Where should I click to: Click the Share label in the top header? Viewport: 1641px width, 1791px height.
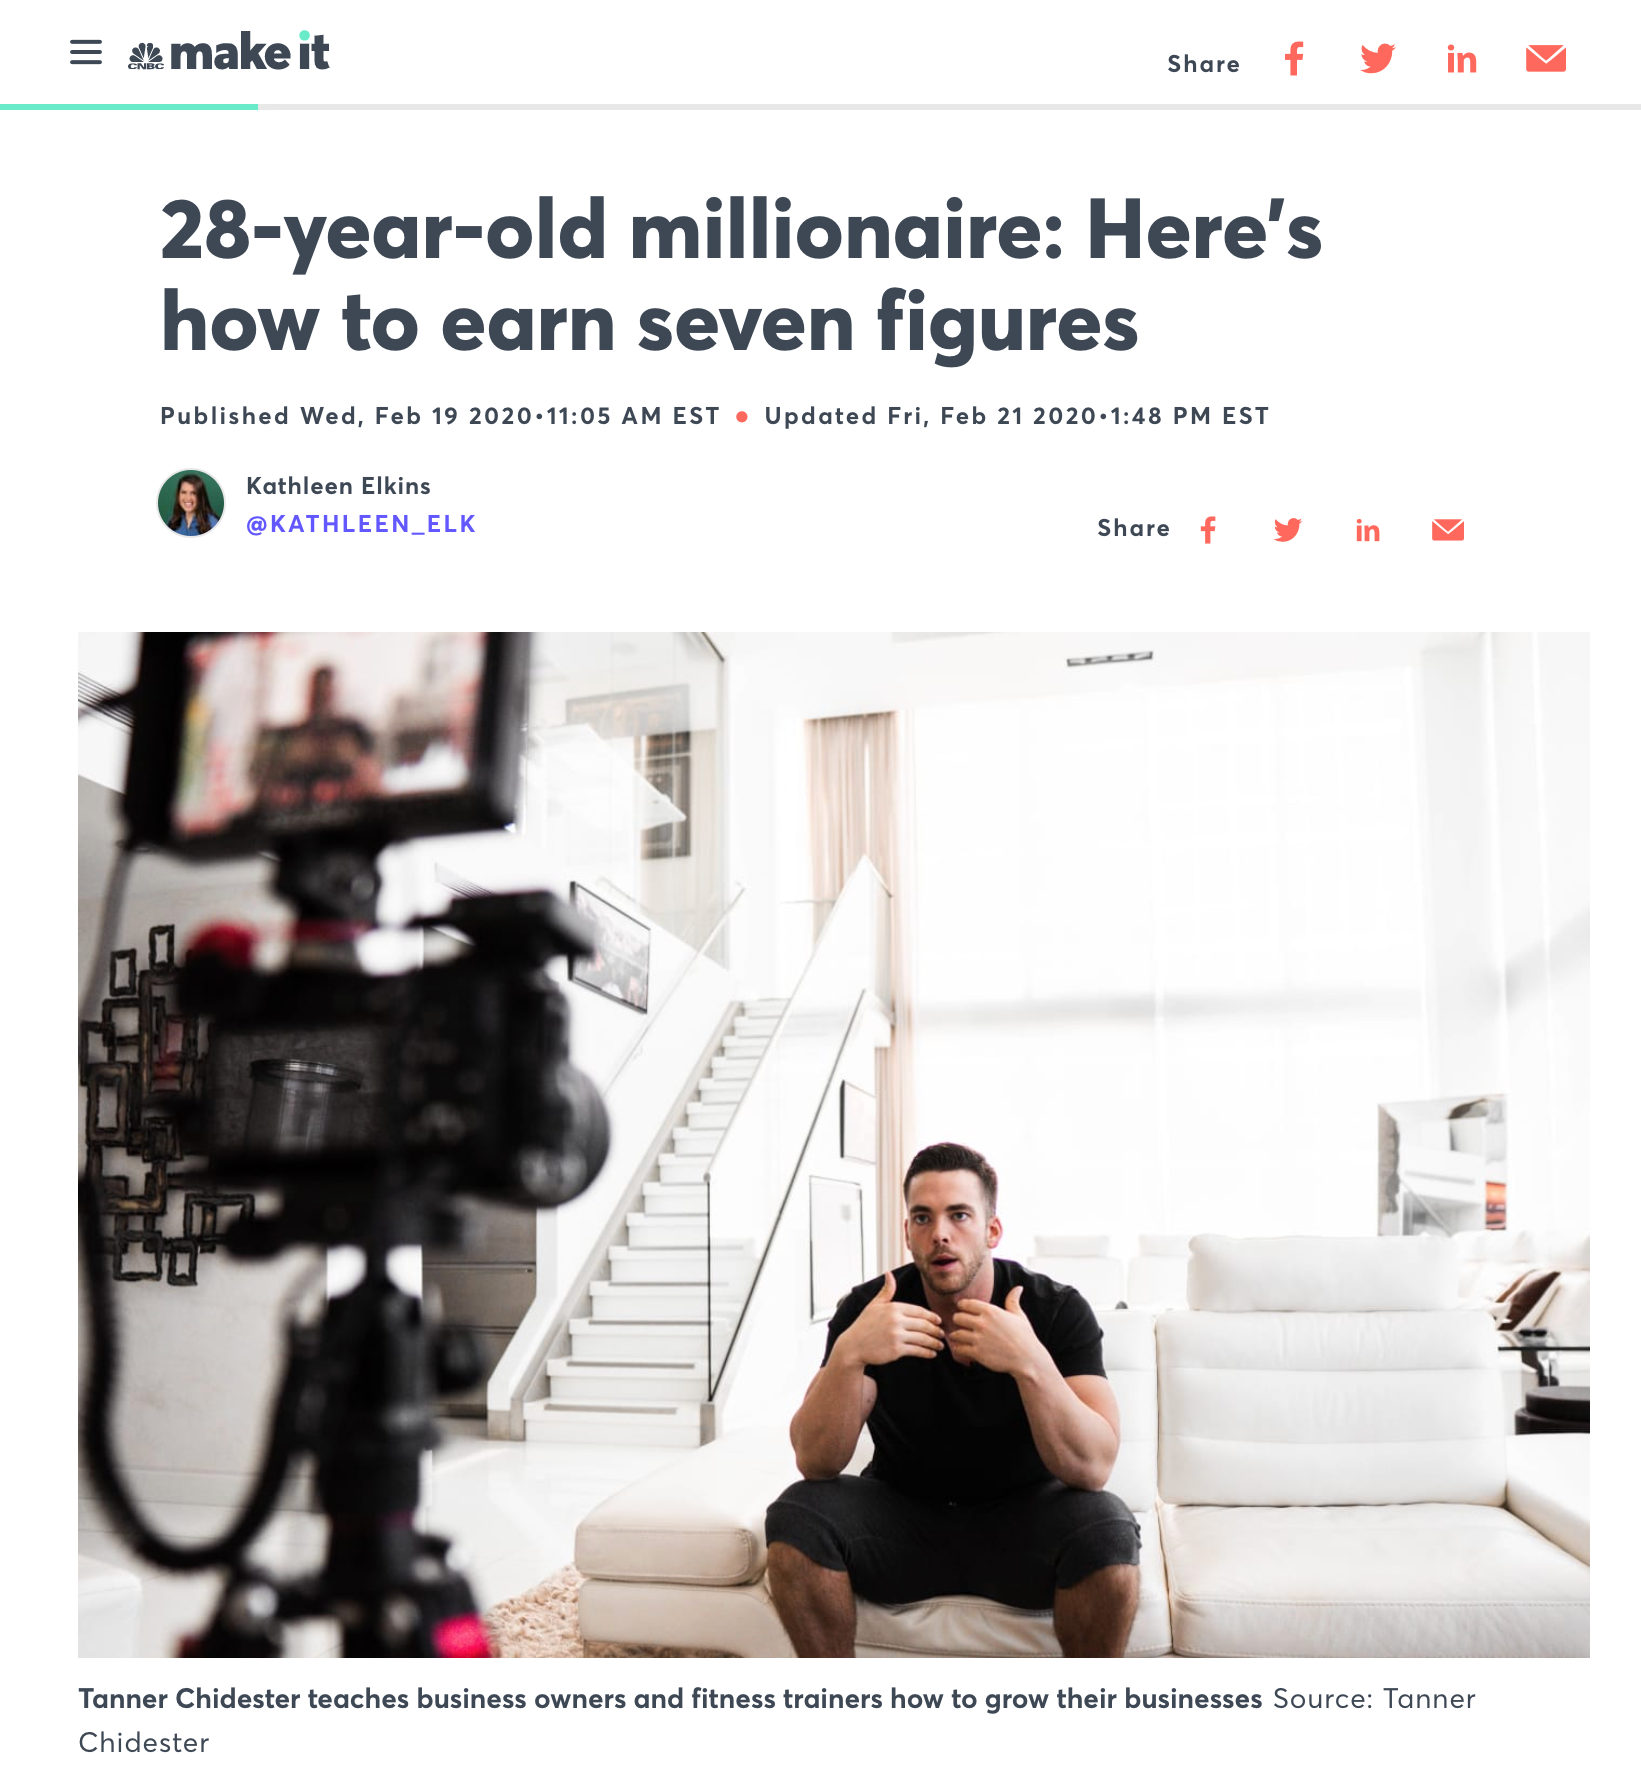point(1204,64)
